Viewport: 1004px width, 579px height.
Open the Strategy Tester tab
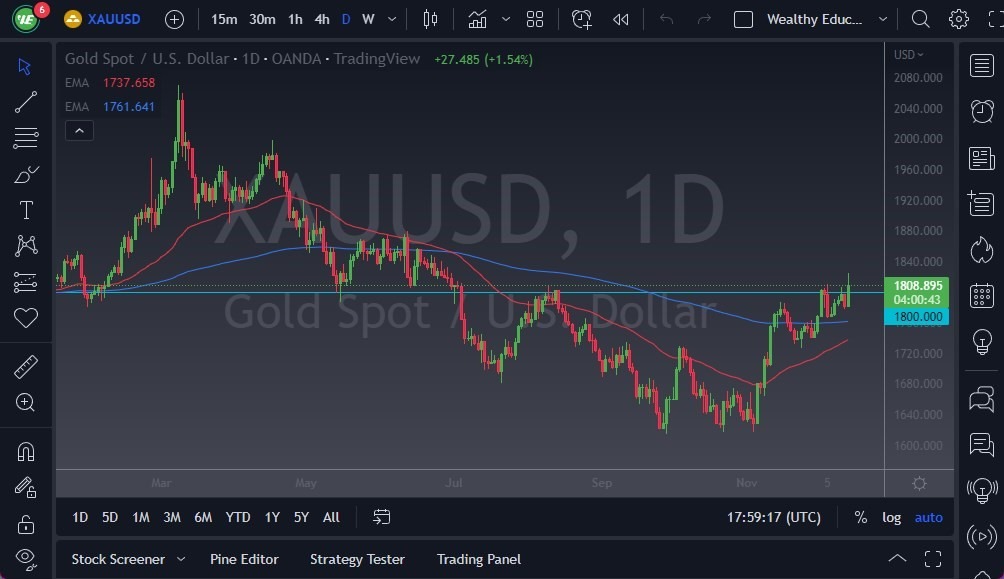tap(357, 559)
